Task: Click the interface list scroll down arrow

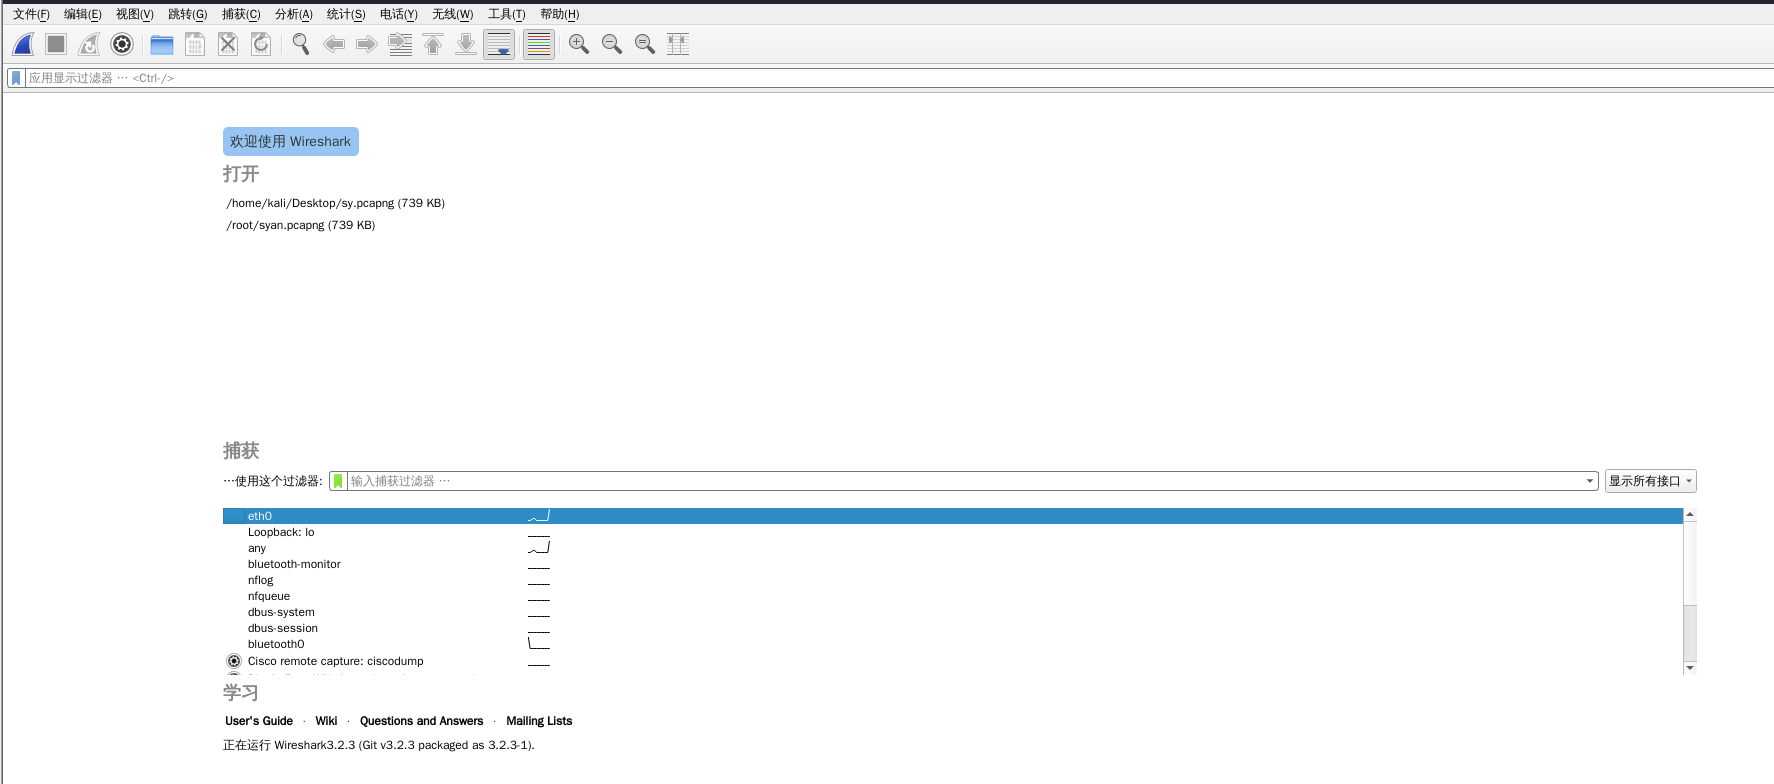Action: tap(1690, 667)
